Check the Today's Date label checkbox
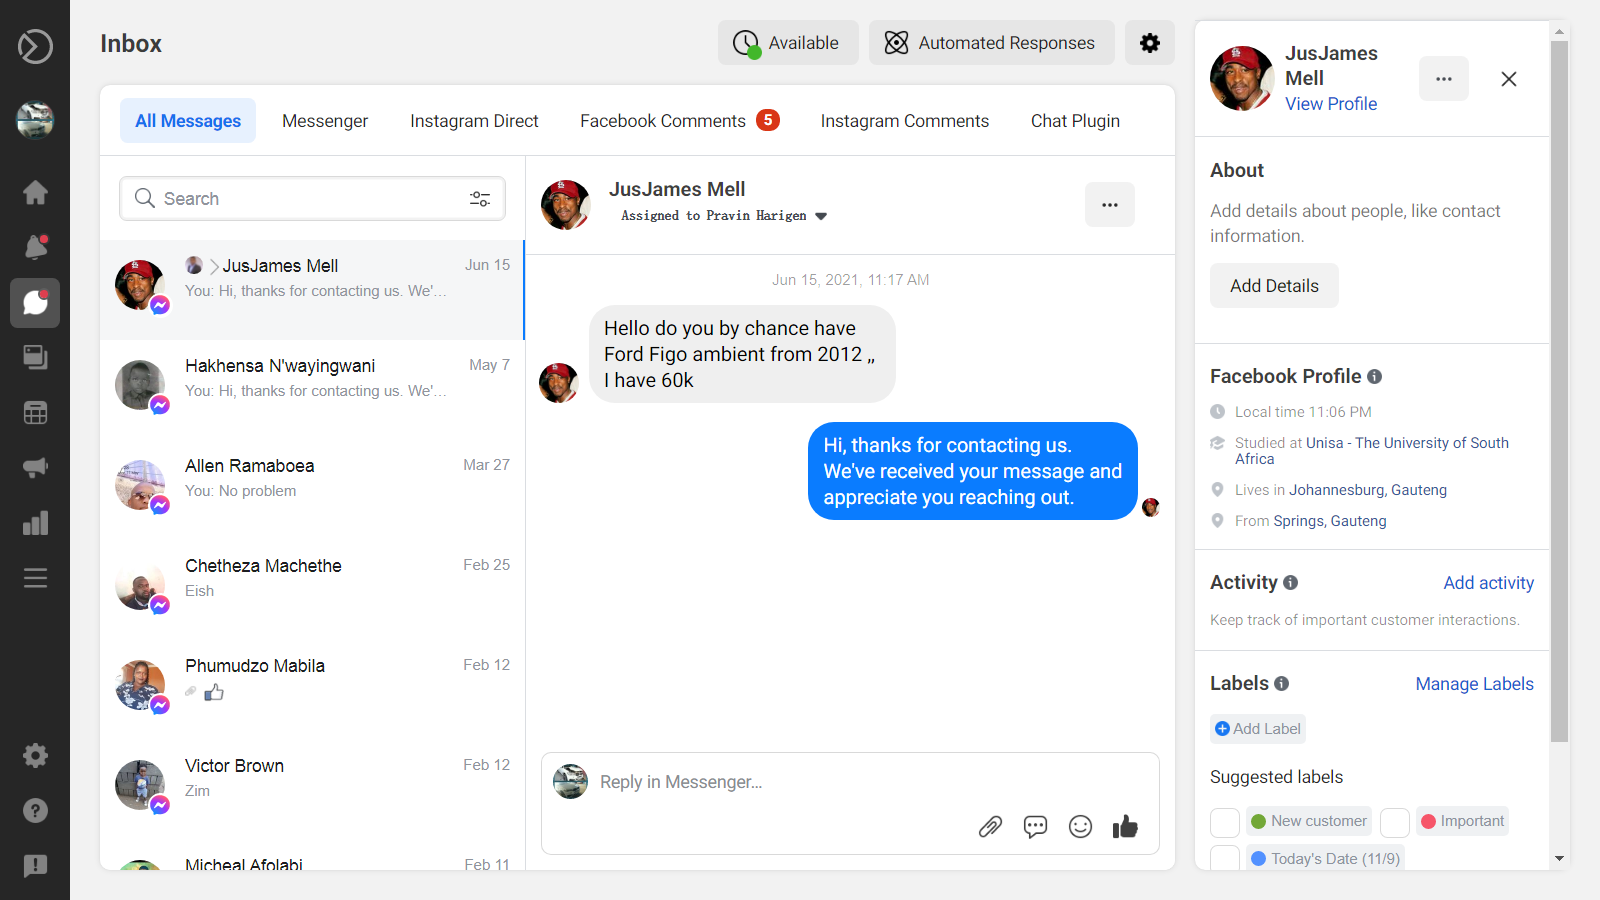This screenshot has width=1600, height=900. [1225, 858]
